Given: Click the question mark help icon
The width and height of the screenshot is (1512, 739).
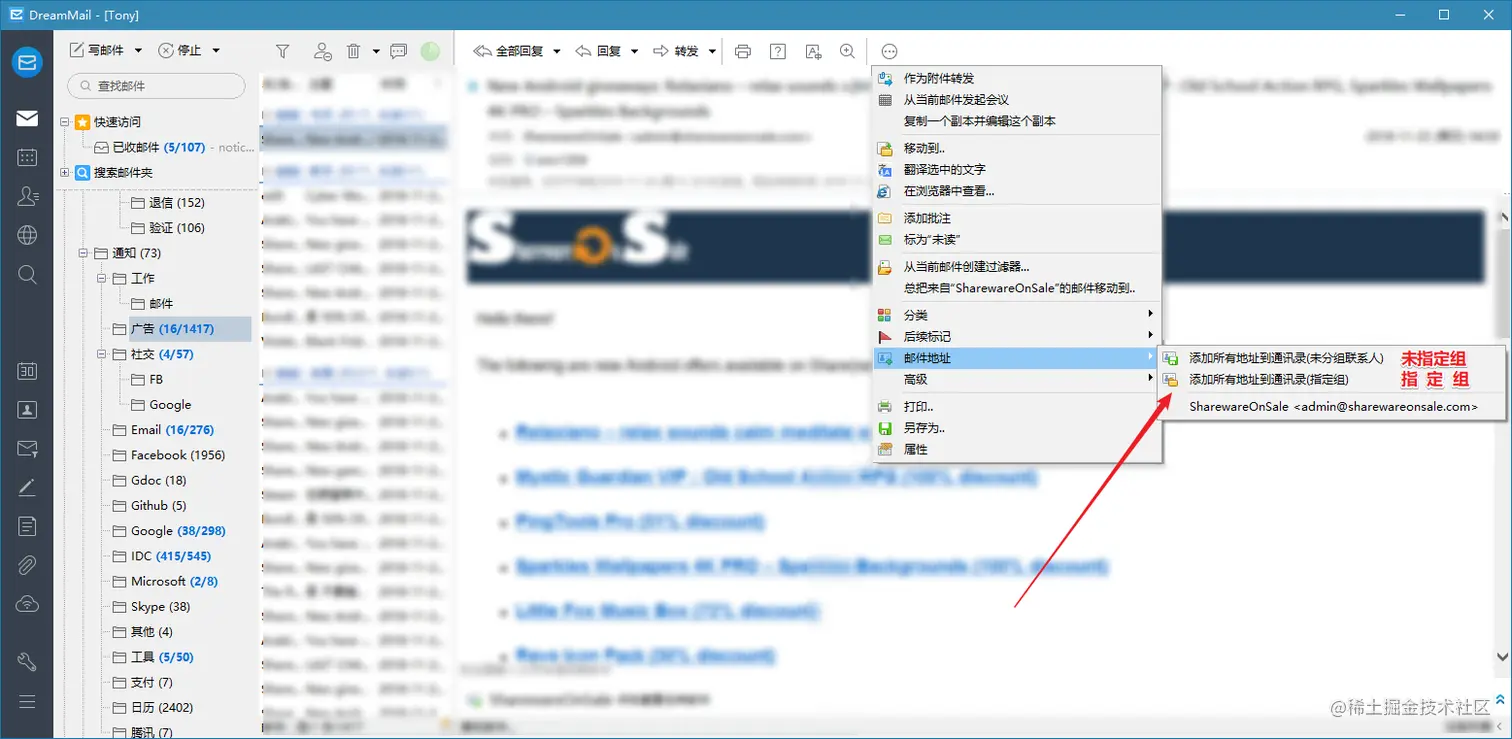Looking at the screenshot, I should pos(777,51).
